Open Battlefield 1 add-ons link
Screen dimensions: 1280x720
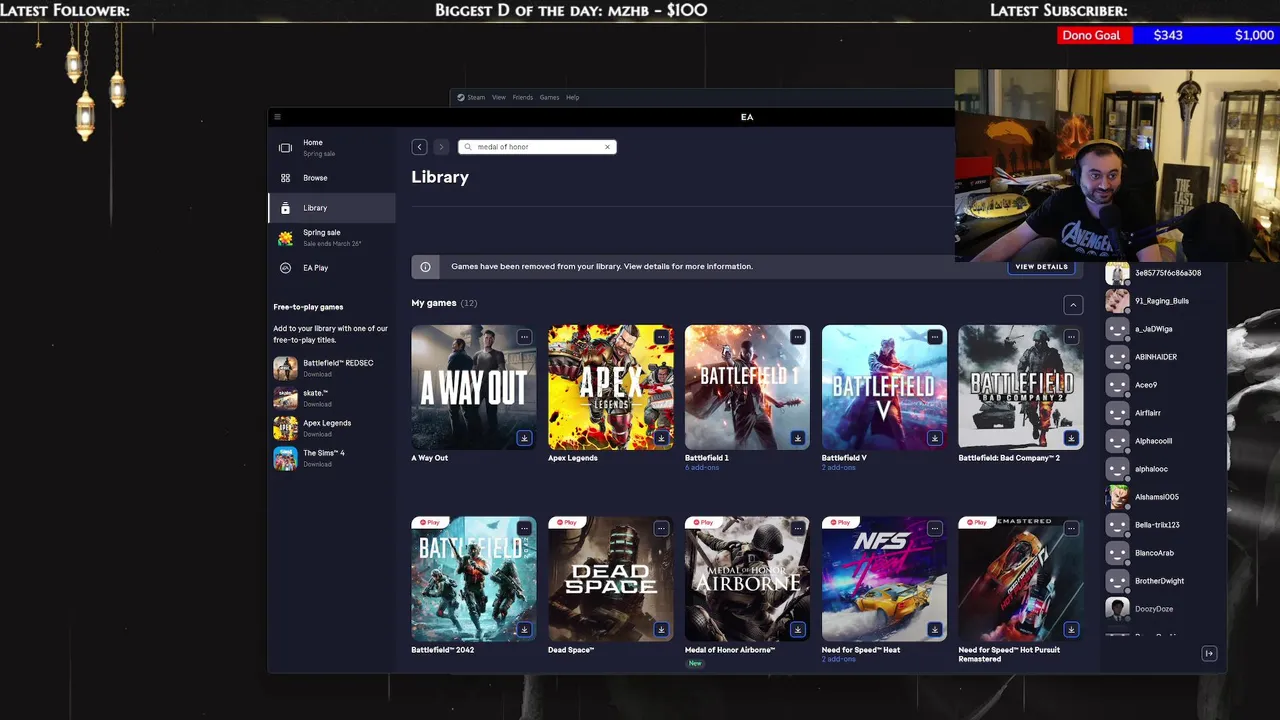click(x=702, y=468)
